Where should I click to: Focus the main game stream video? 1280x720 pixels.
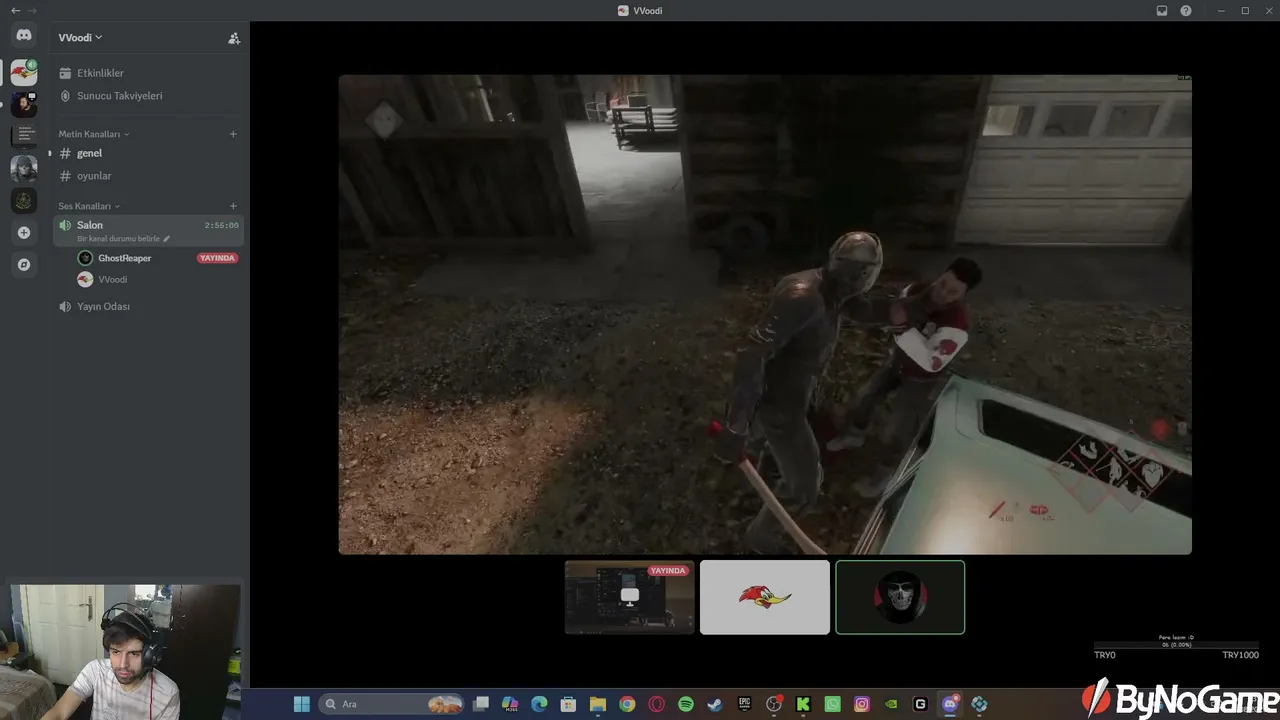765,314
